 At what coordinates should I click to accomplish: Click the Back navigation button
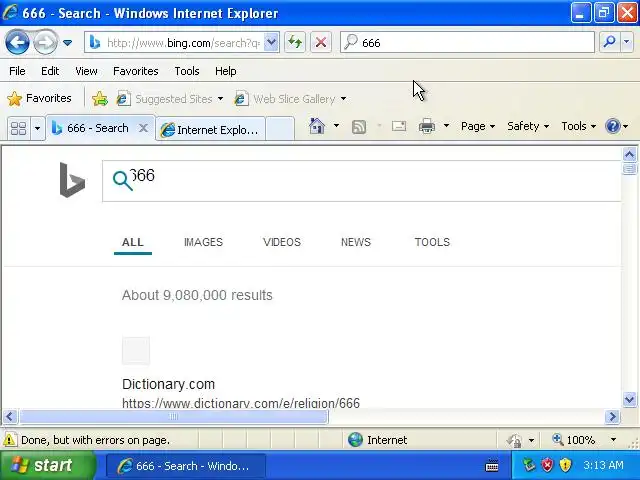17,42
